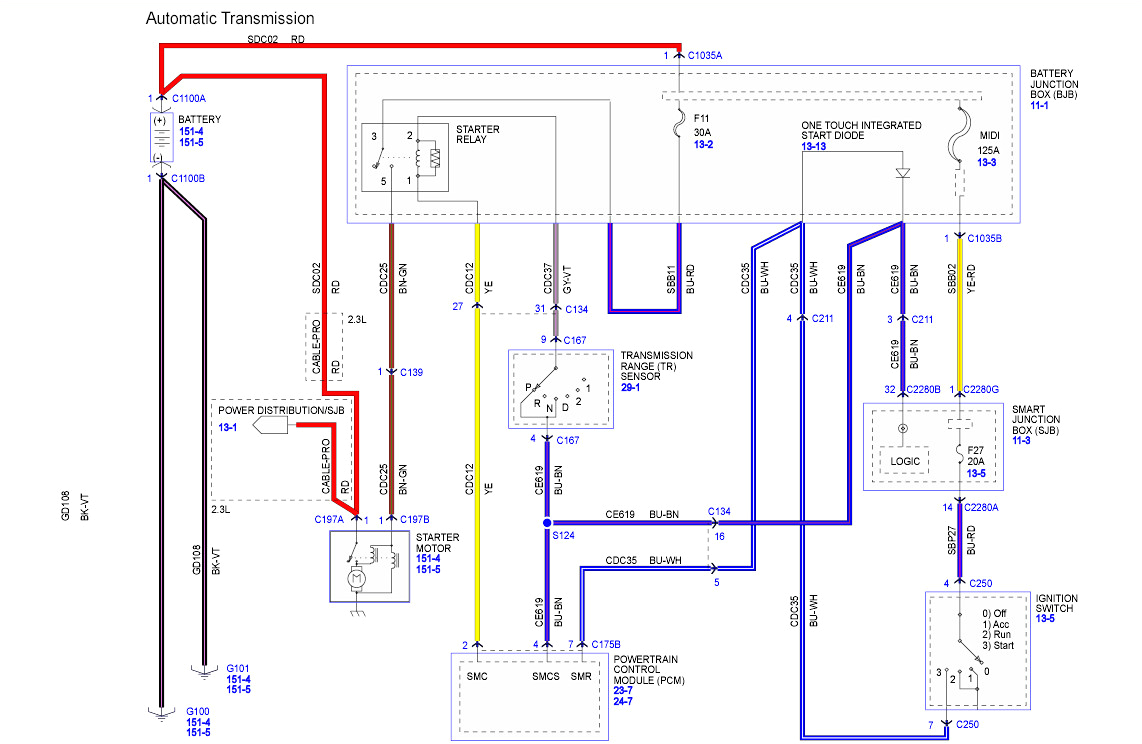Click the Power Distribution arrow symbol

(270, 427)
